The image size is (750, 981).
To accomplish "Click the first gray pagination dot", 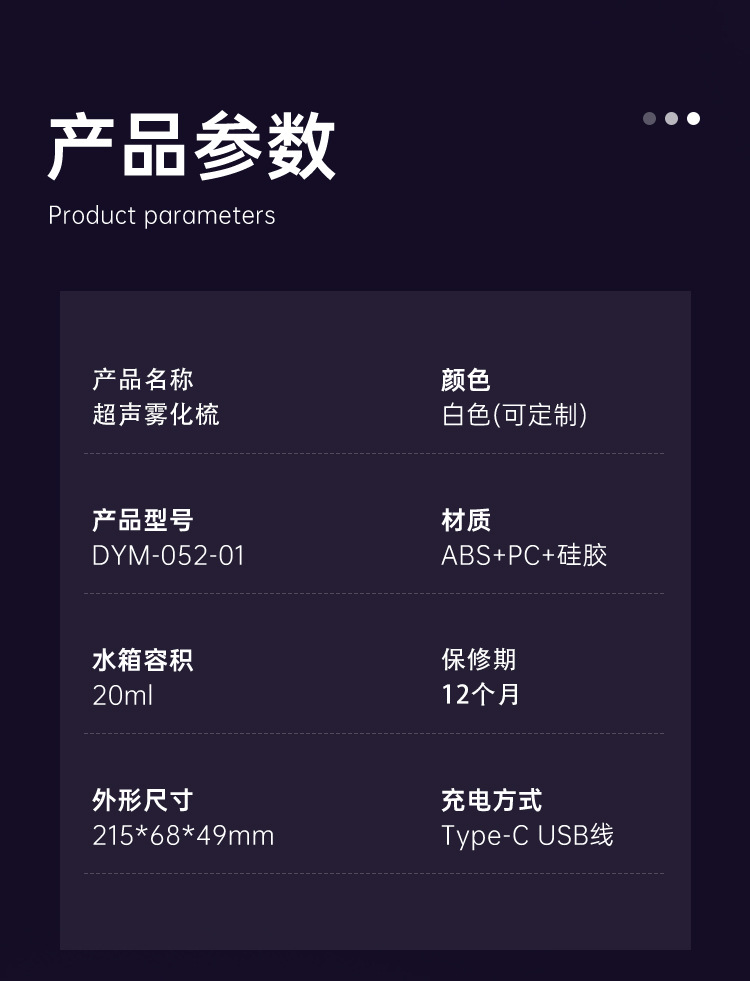I will (x=649, y=118).
